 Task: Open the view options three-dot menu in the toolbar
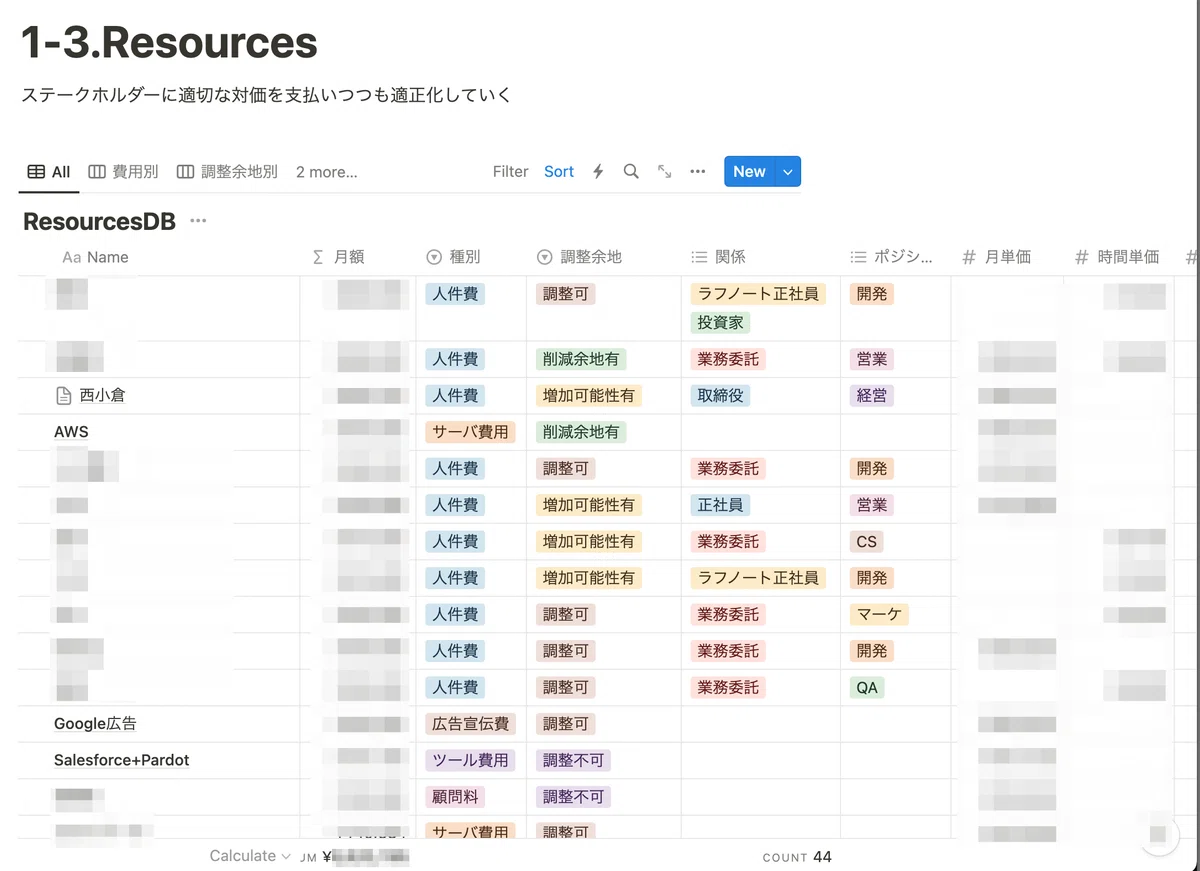[698, 172]
